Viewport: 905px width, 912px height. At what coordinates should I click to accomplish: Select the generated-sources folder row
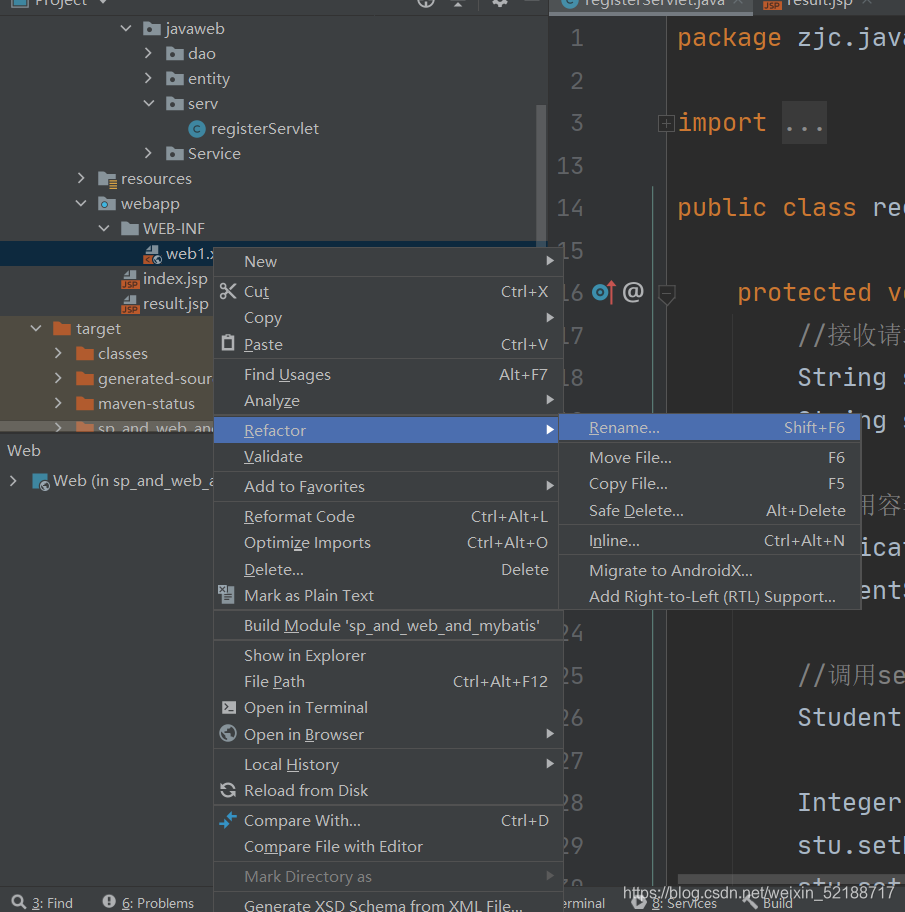[107, 378]
